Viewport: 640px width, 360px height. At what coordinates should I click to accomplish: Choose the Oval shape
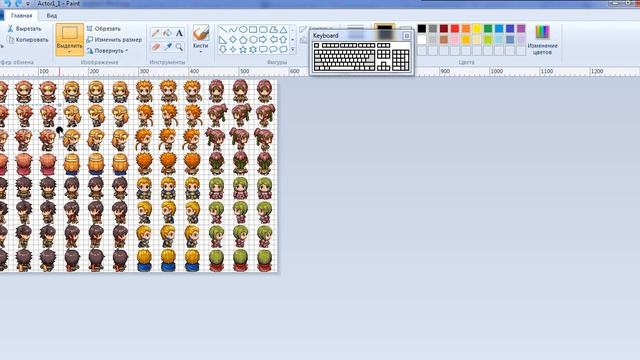point(243,30)
